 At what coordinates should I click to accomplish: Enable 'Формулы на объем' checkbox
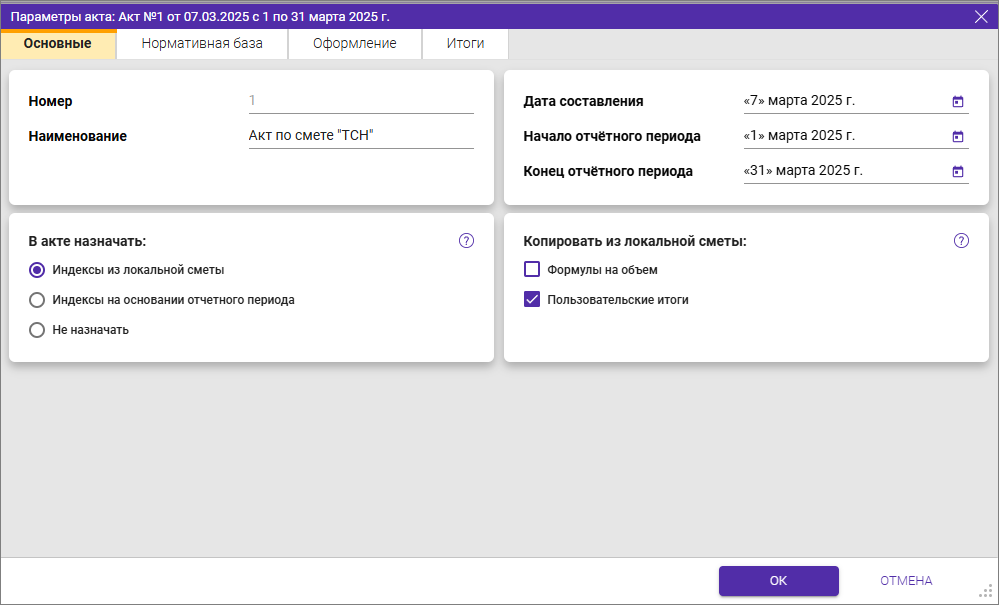(532, 270)
